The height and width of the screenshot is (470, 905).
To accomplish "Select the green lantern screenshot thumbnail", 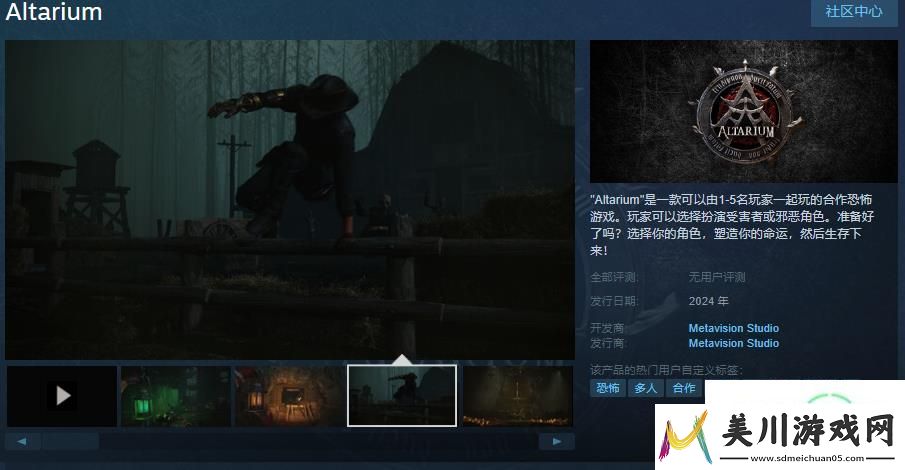I will (175, 396).
